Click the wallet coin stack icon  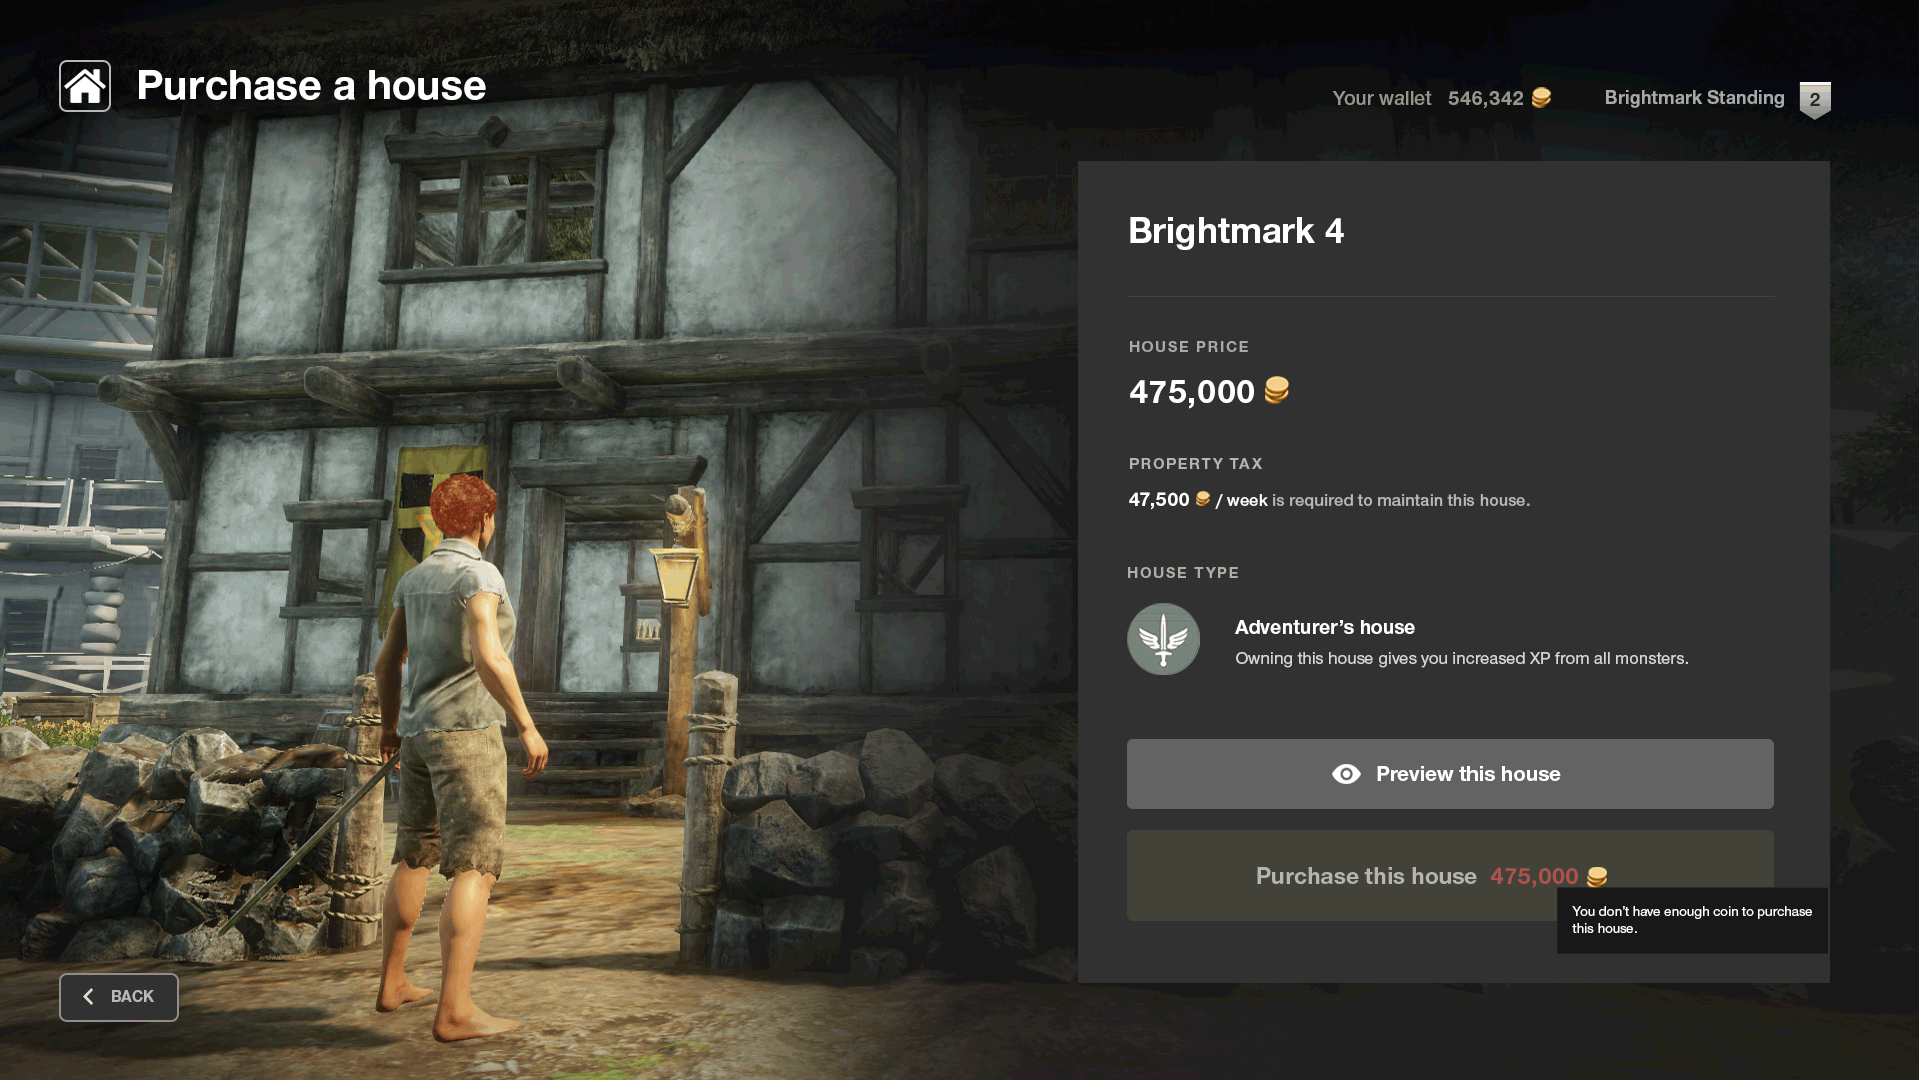[1541, 98]
